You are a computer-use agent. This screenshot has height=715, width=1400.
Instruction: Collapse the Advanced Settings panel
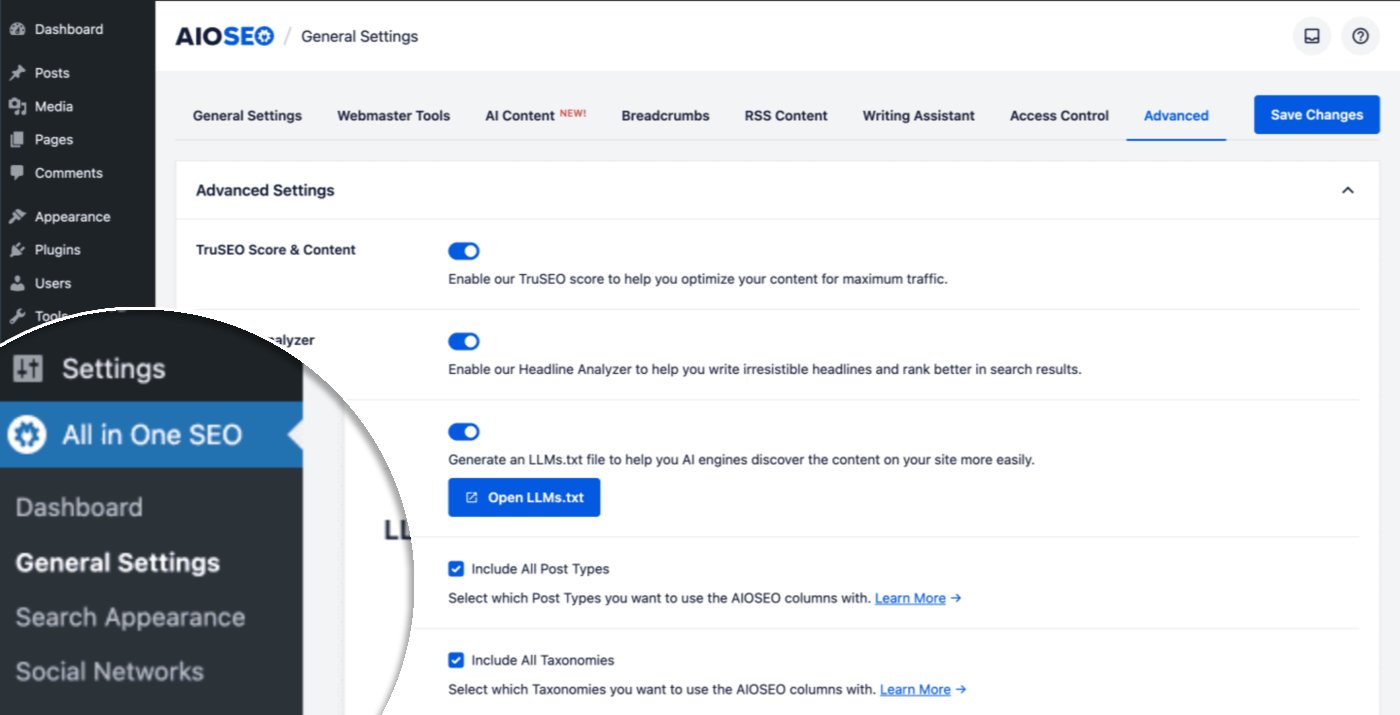(1348, 190)
